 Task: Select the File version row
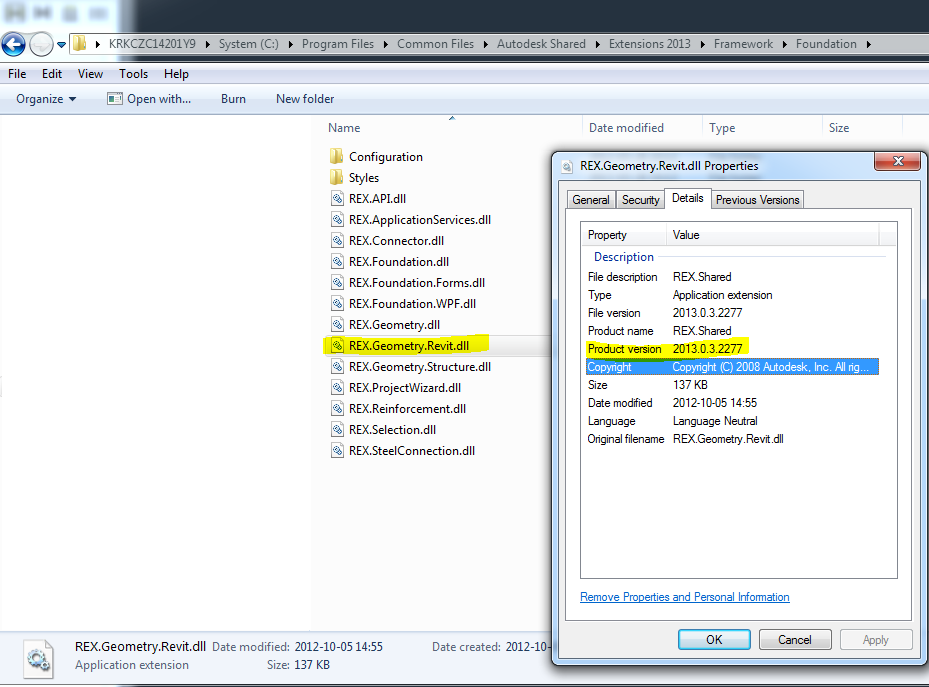coord(732,313)
